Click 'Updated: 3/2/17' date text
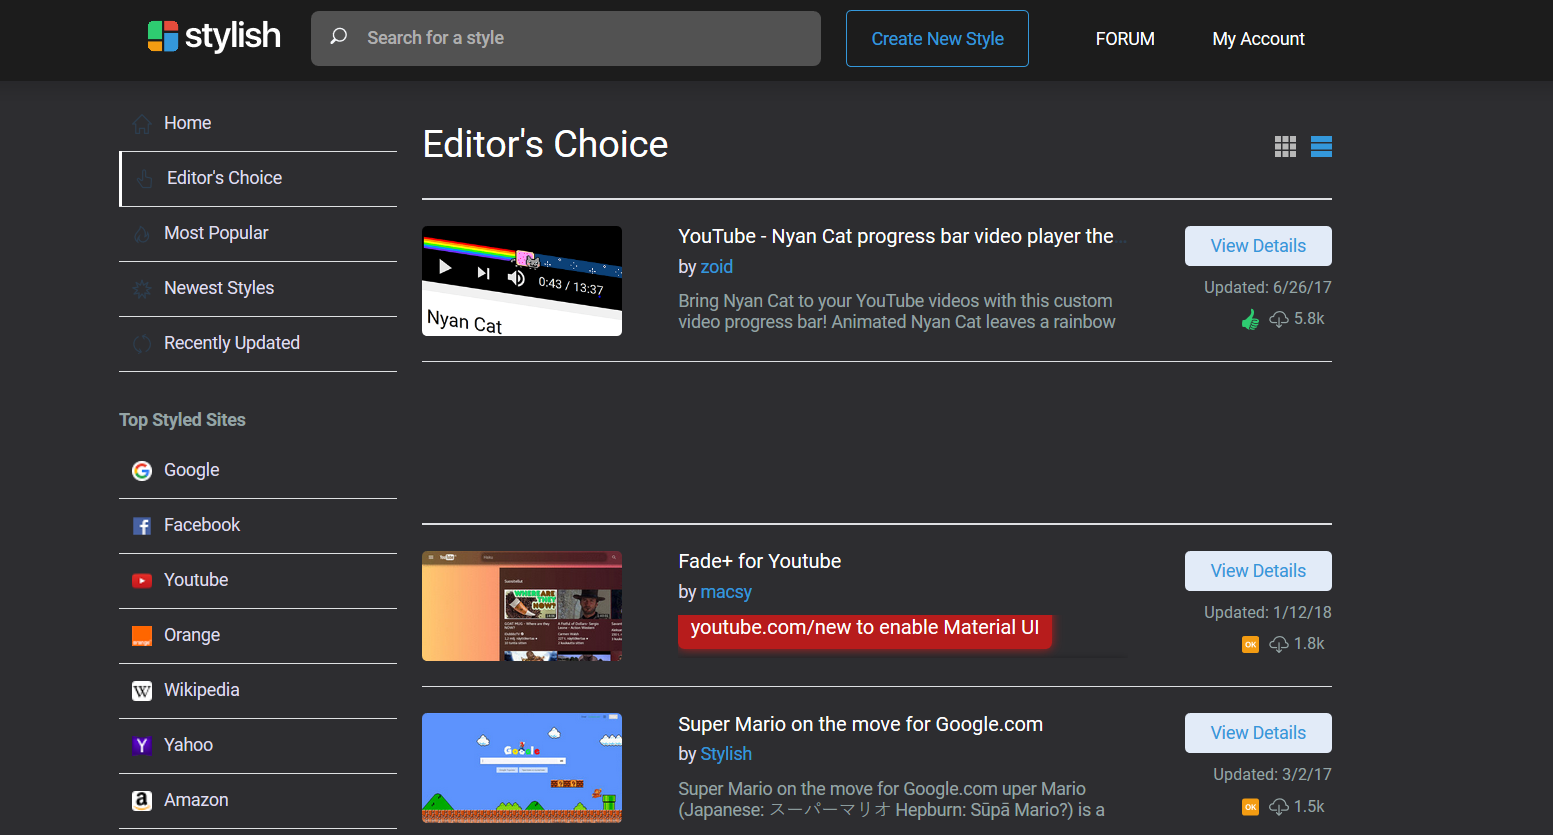Image resolution: width=1553 pixels, height=835 pixels. click(1272, 774)
